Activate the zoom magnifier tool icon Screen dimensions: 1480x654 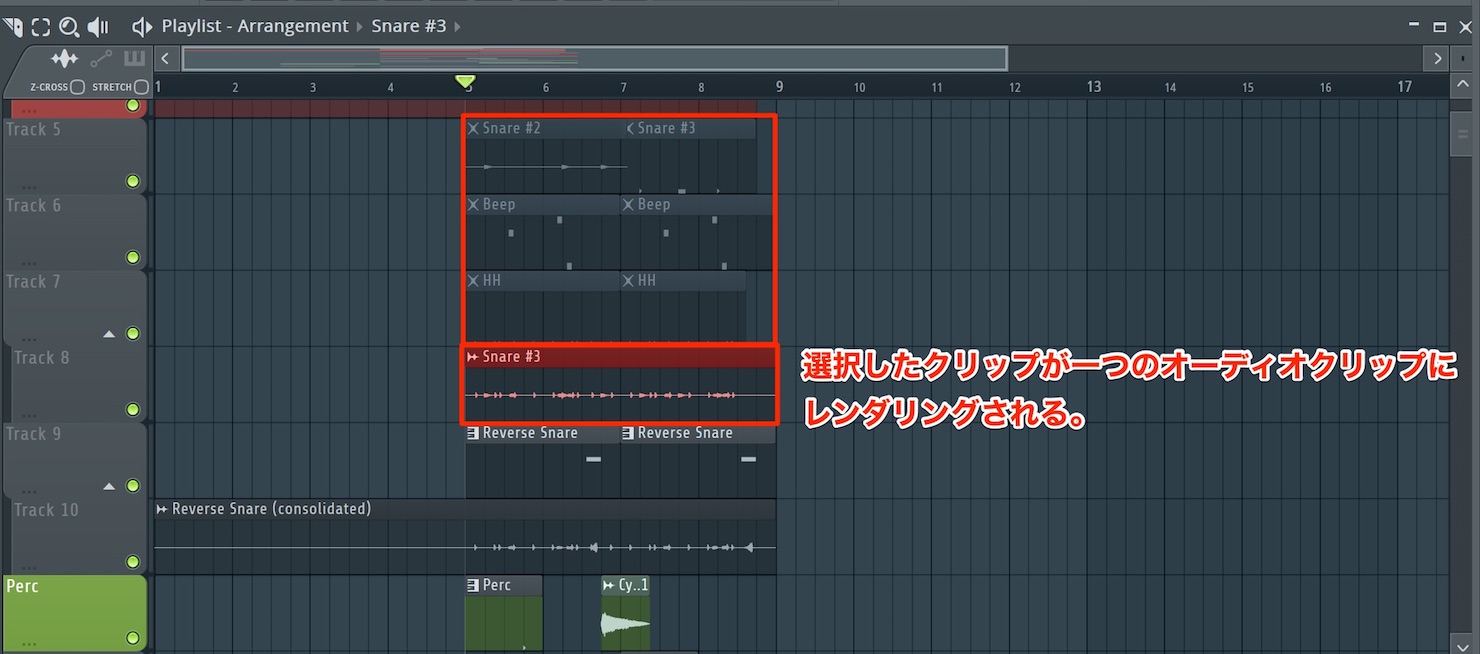coord(68,26)
